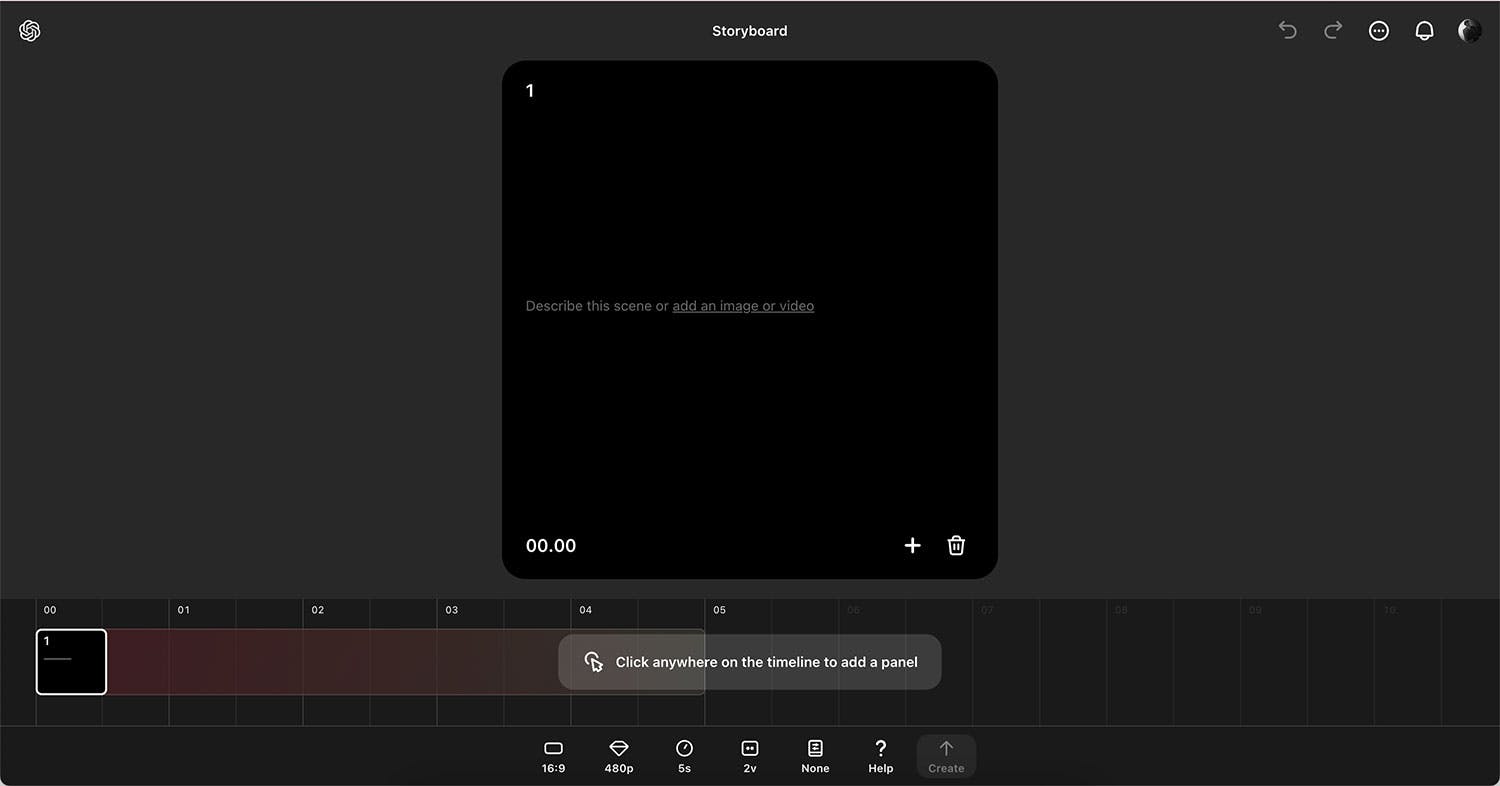1500x786 pixels.
Task: Open Help from the bottom toolbar
Action: coord(880,755)
